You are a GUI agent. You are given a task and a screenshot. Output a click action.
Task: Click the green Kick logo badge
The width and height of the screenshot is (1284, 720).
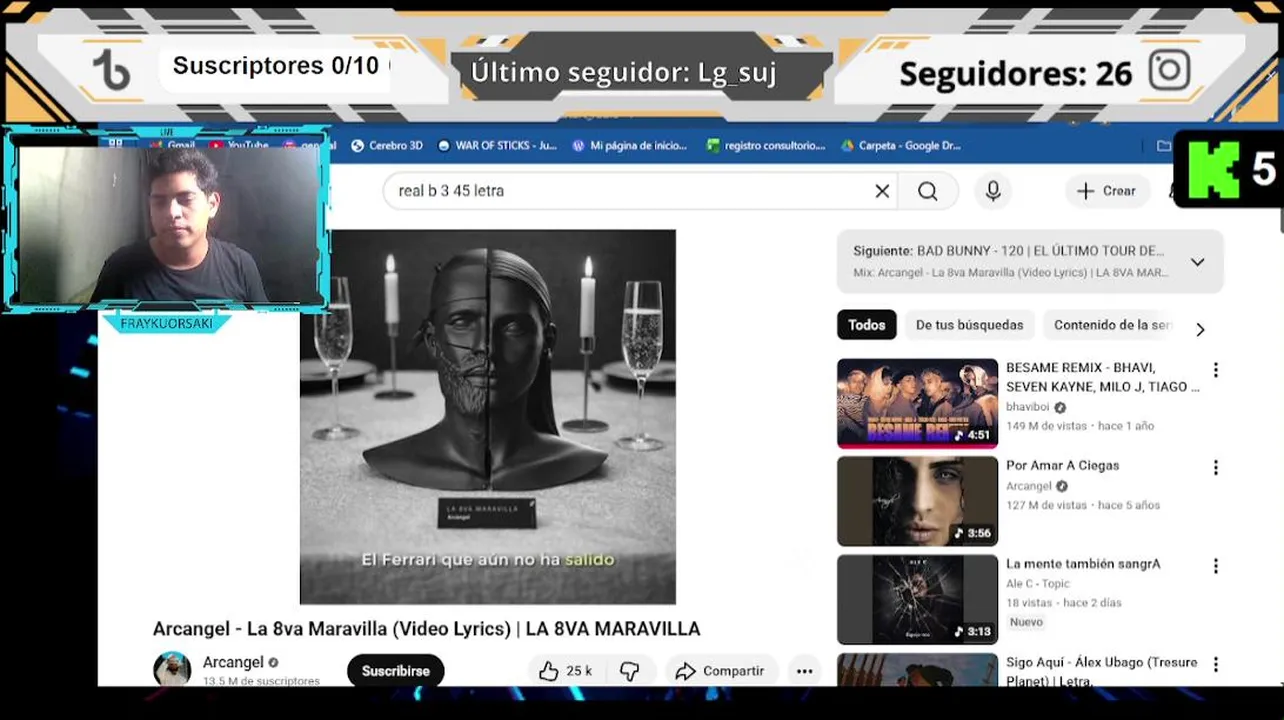1214,170
